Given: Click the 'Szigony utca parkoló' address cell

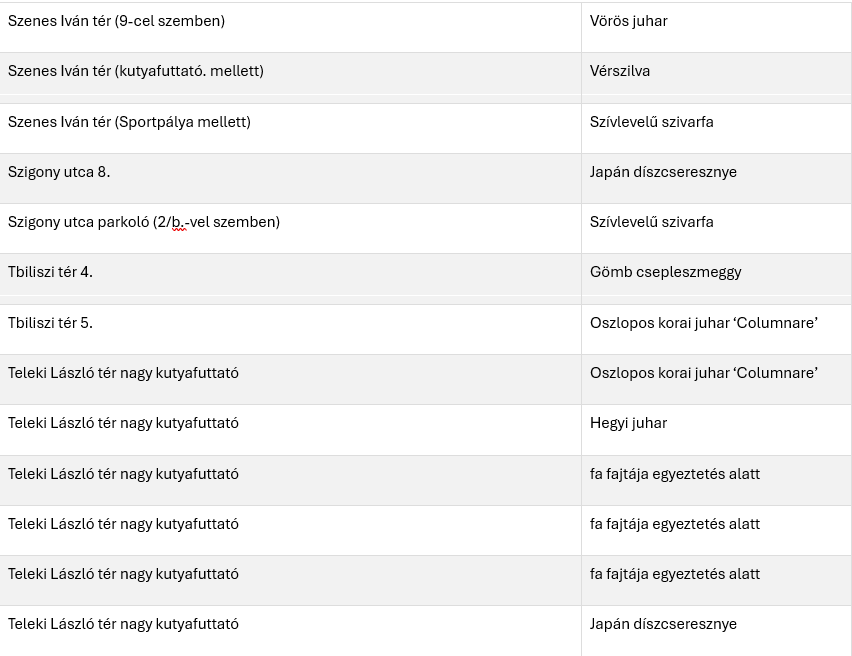Looking at the screenshot, I should click(143, 222).
